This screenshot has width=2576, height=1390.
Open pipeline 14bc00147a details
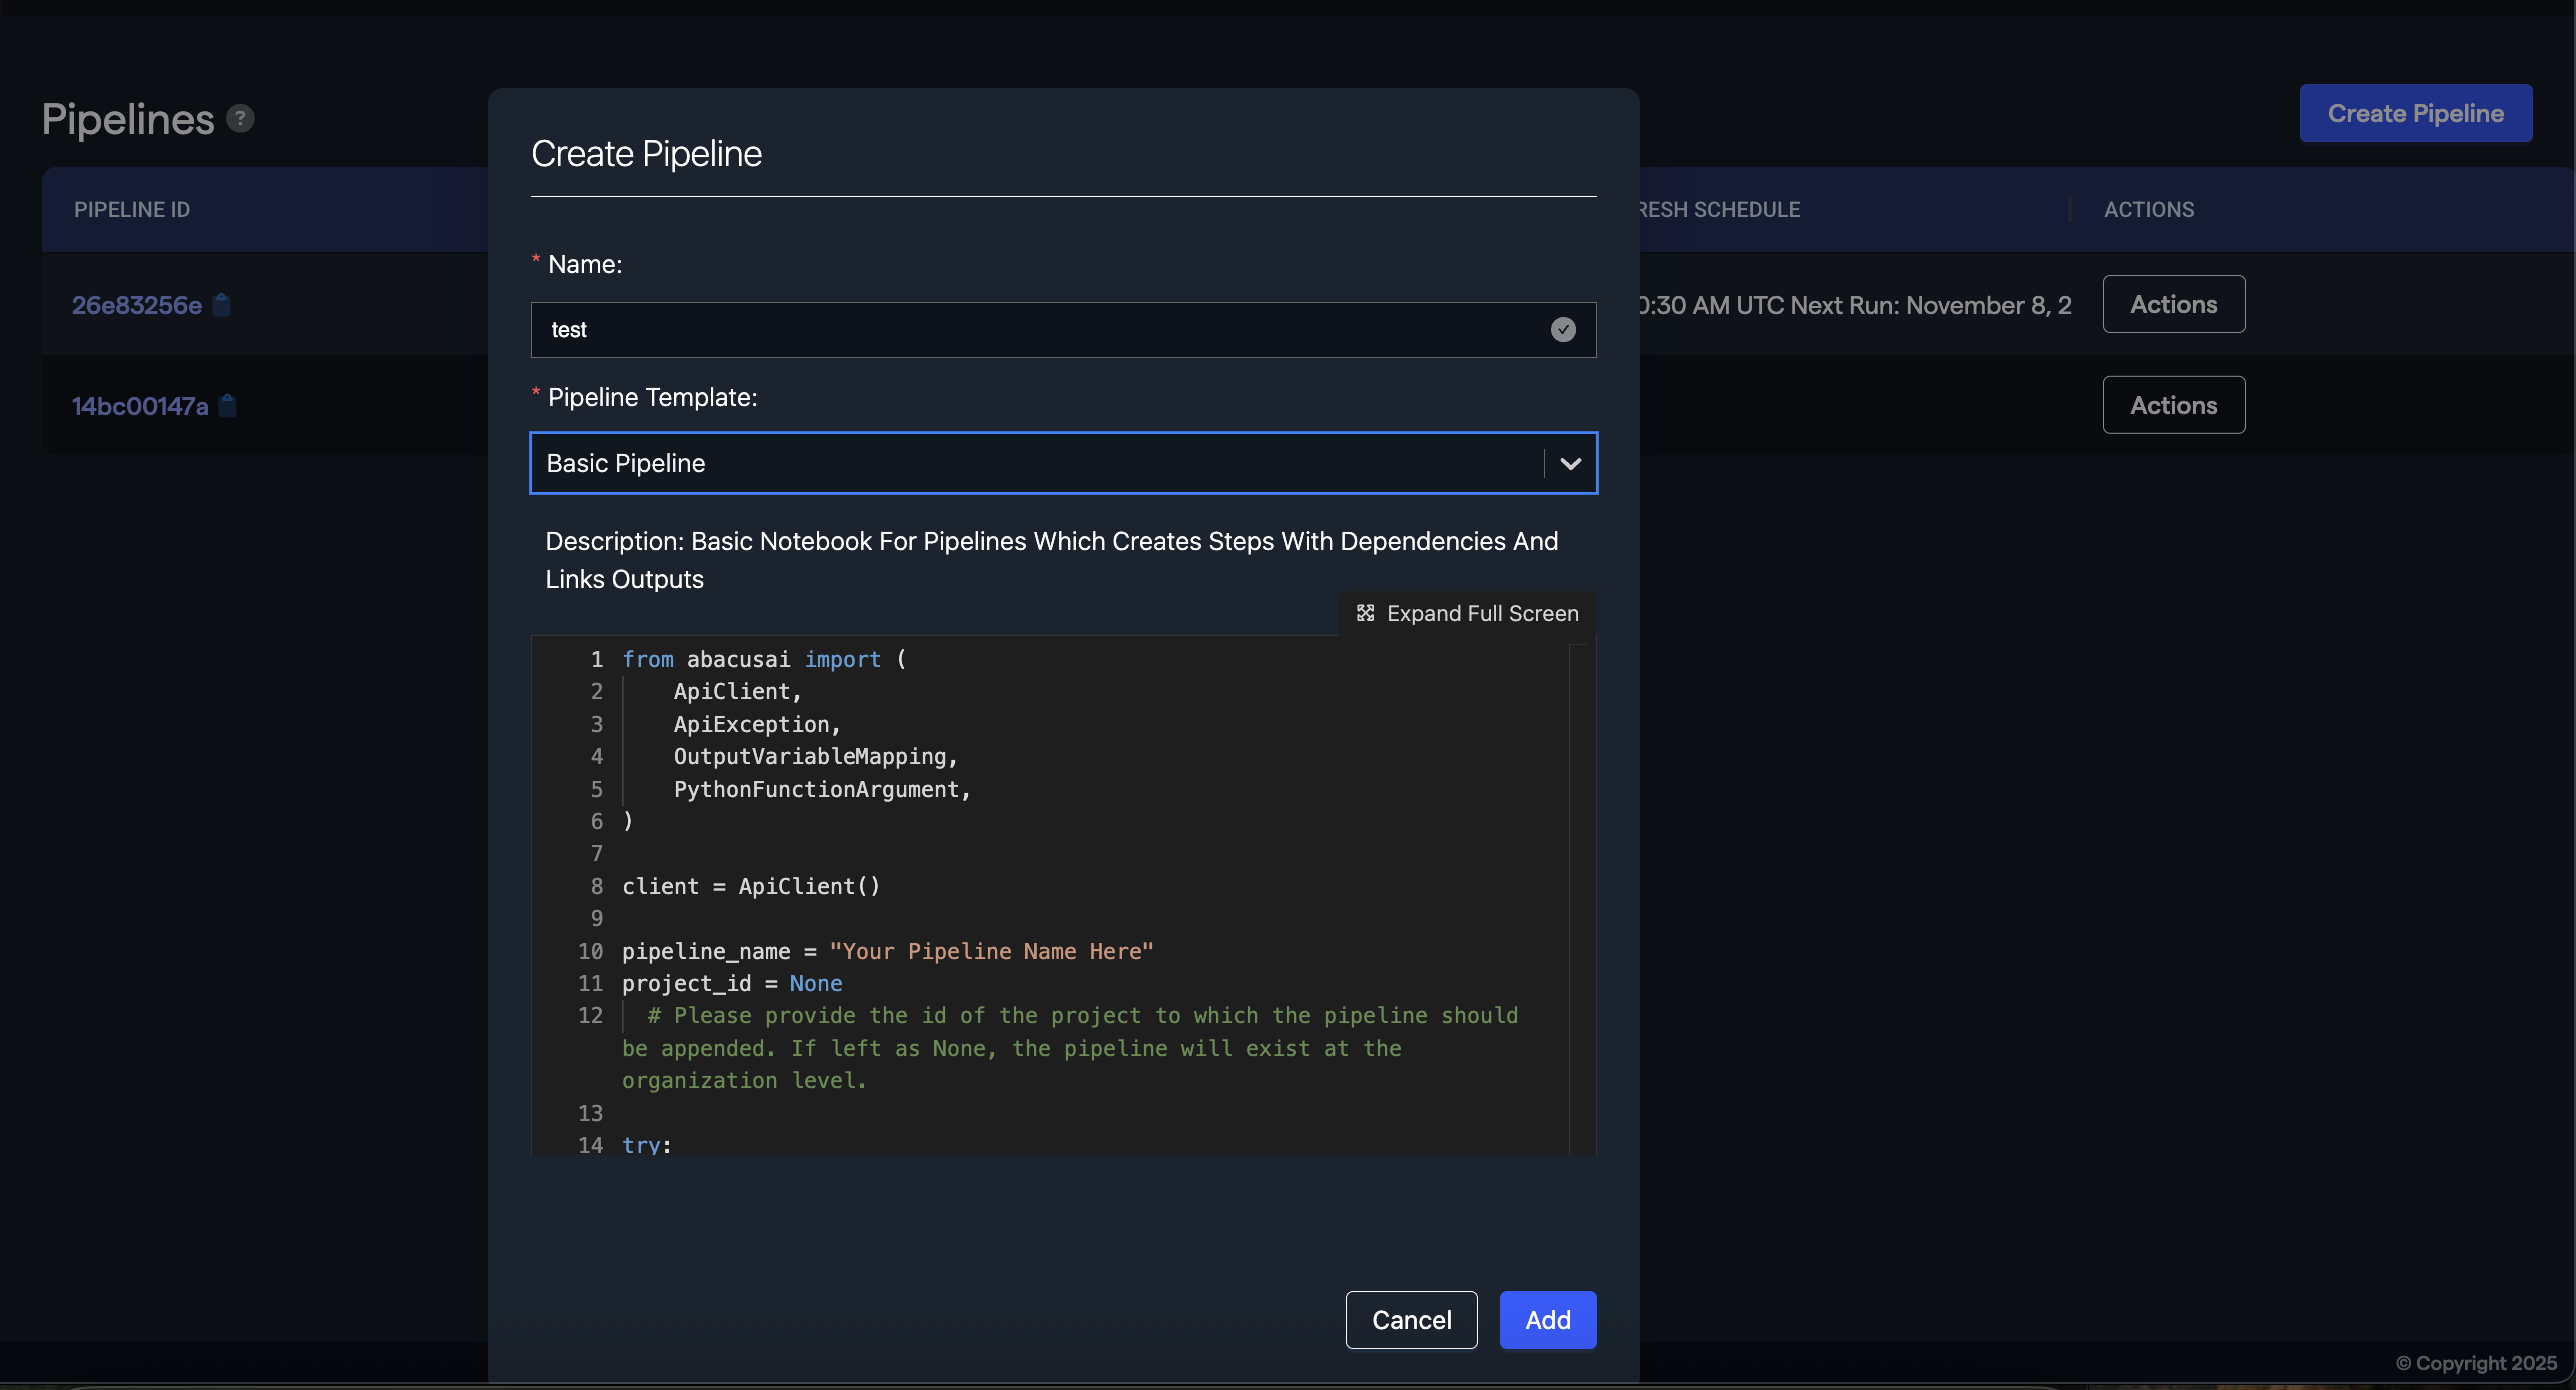tap(140, 406)
